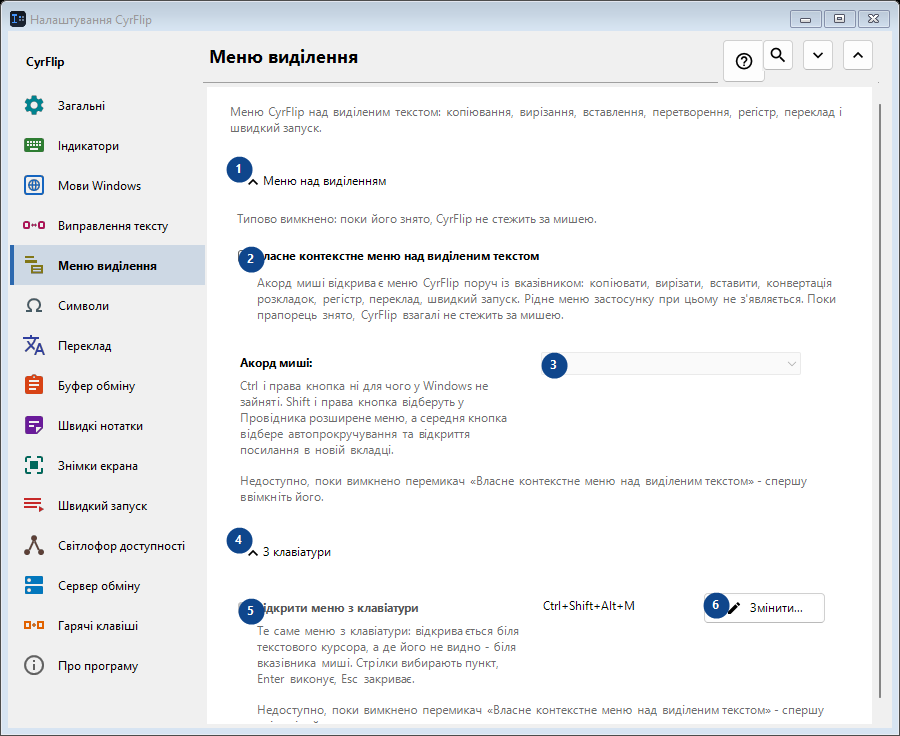Select the active Меню виділення sidebar item
The image size is (900, 736).
tap(108, 265)
